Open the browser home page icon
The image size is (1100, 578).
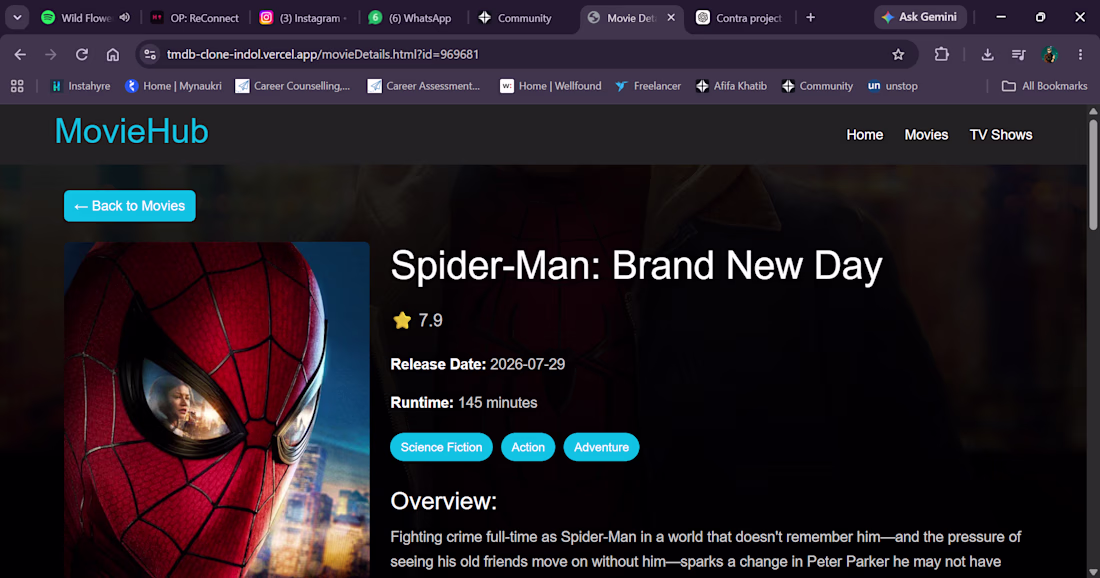click(113, 55)
